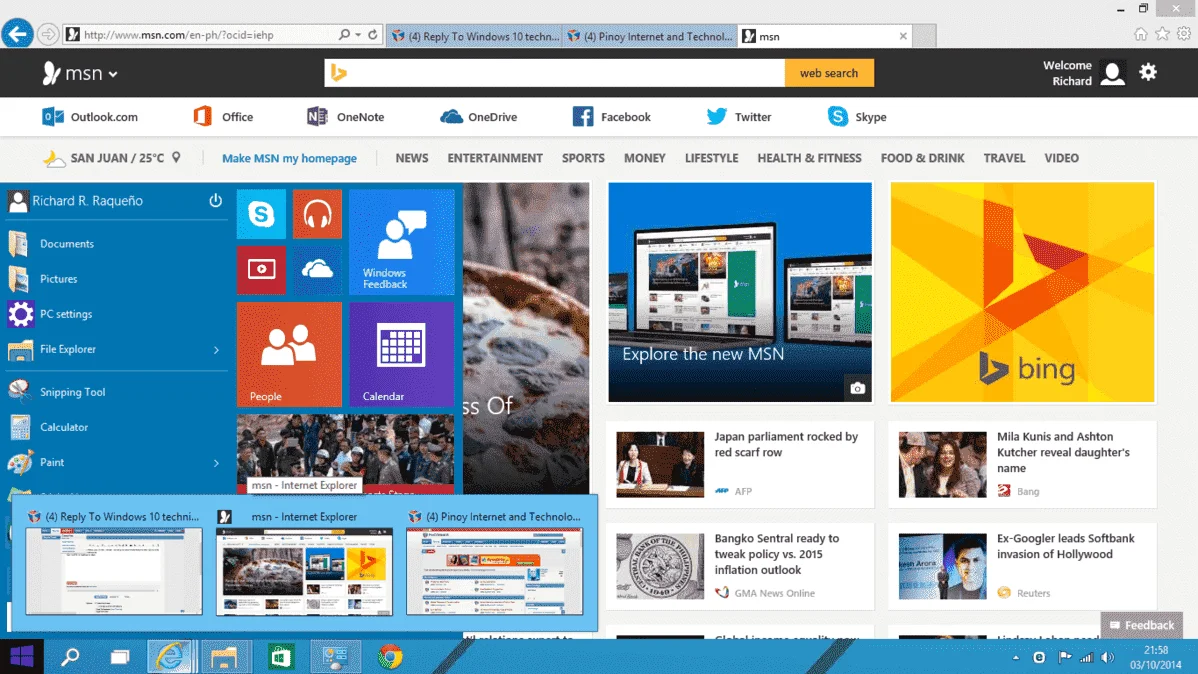Viewport: 1198px width, 674px height.
Task: Click the Chrome taskbar icon
Action: 390,656
